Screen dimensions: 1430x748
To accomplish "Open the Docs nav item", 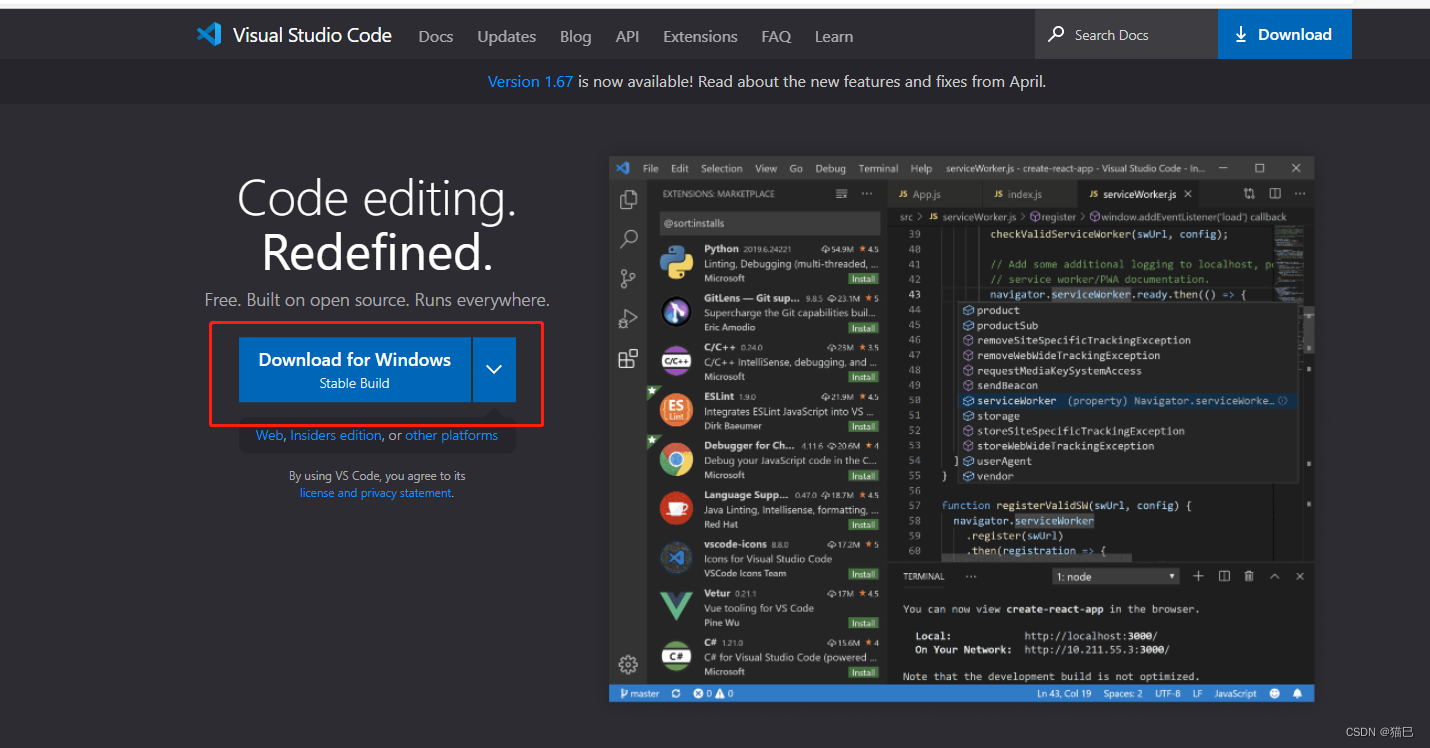I will [x=436, y=36].
